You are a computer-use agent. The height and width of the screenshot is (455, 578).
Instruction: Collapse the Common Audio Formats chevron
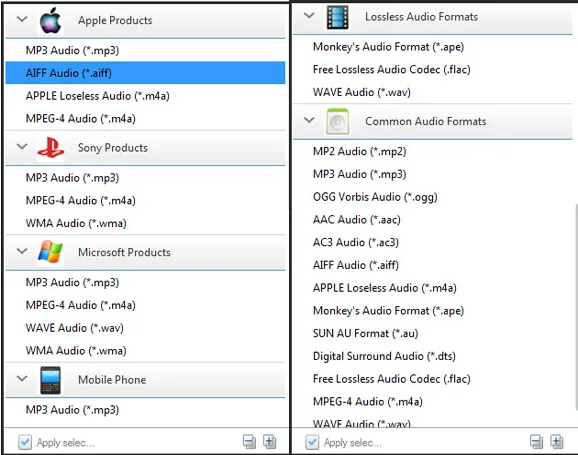click(309, 120)
